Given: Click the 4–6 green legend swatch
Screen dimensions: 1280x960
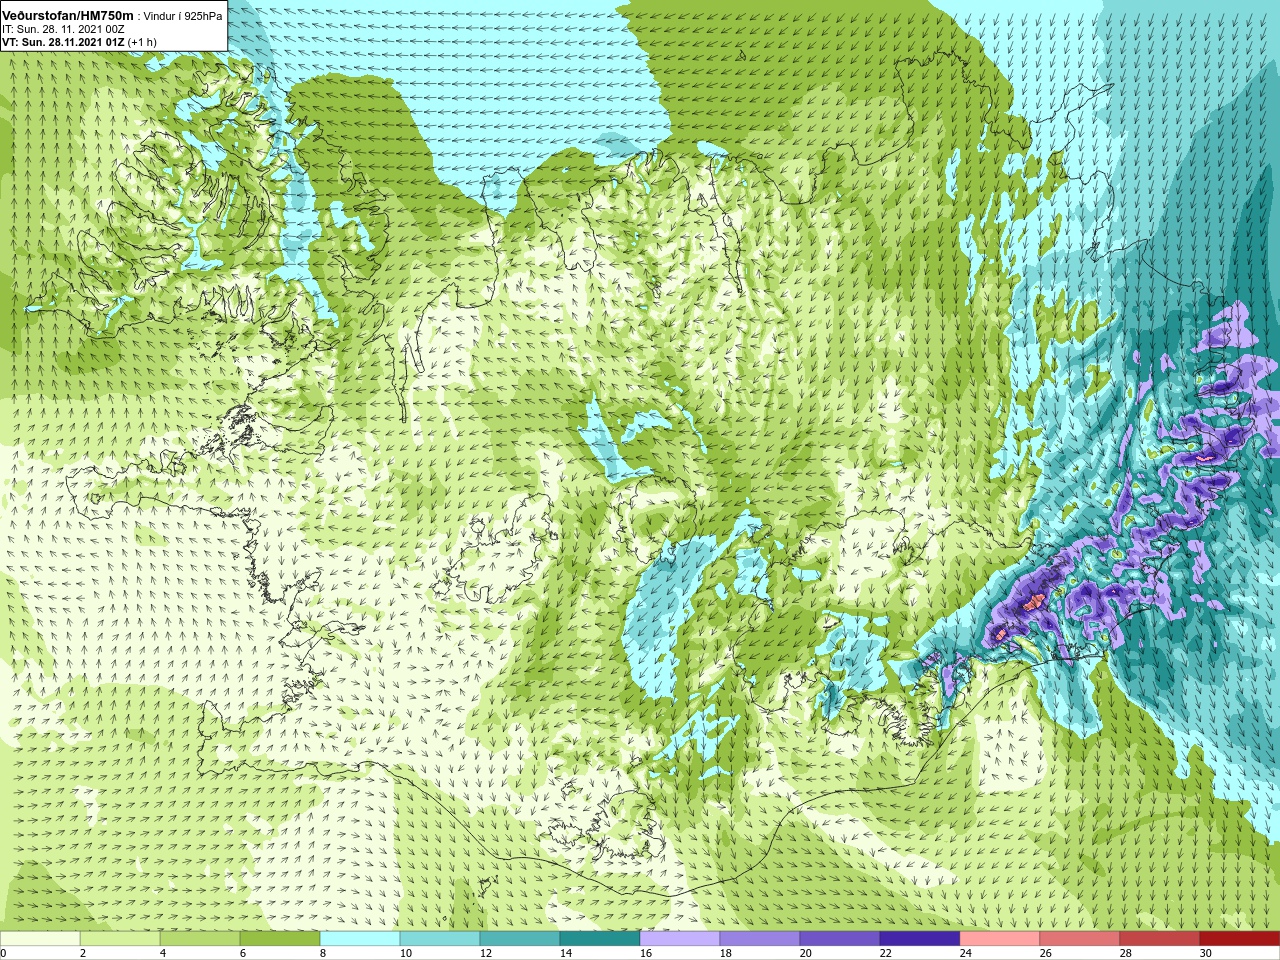Looking at the screenshot, I should pyautogui.click(x=200, y=939).
